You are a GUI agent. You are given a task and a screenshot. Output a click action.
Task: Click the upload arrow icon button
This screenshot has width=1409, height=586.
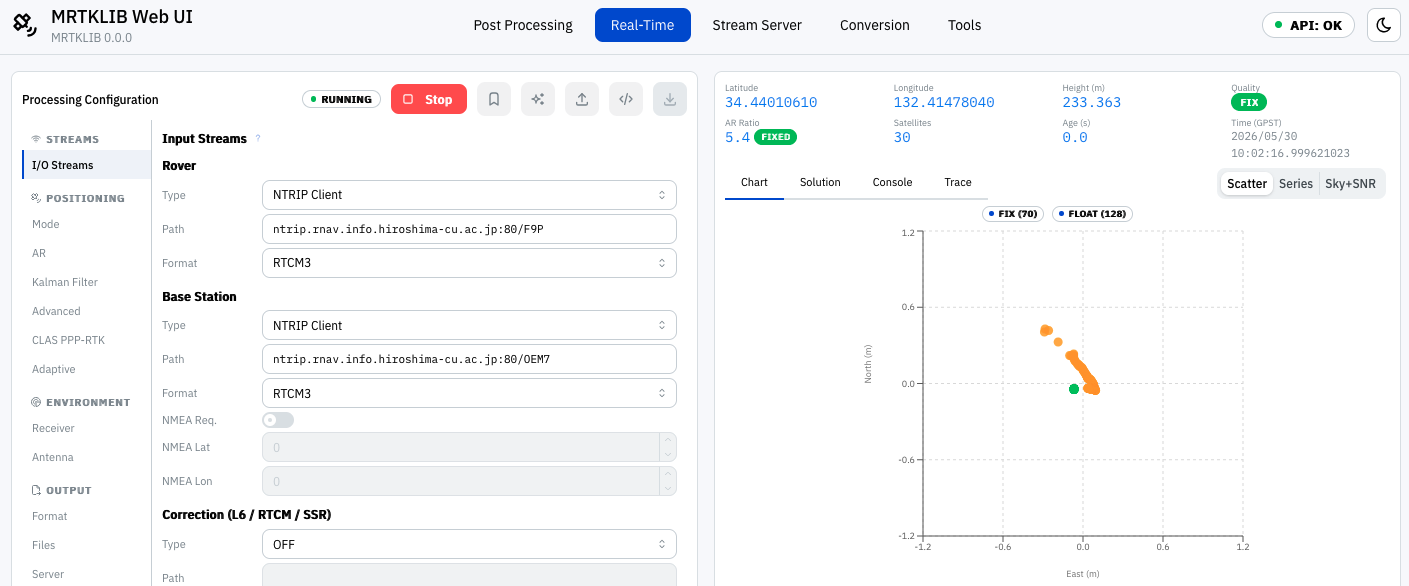[x=582, y=99]
